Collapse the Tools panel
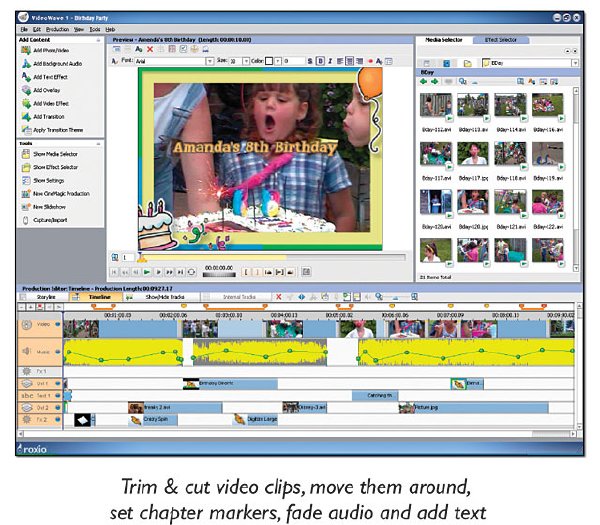The width and height of the screenshot is (600, 525). click(98, 144)
